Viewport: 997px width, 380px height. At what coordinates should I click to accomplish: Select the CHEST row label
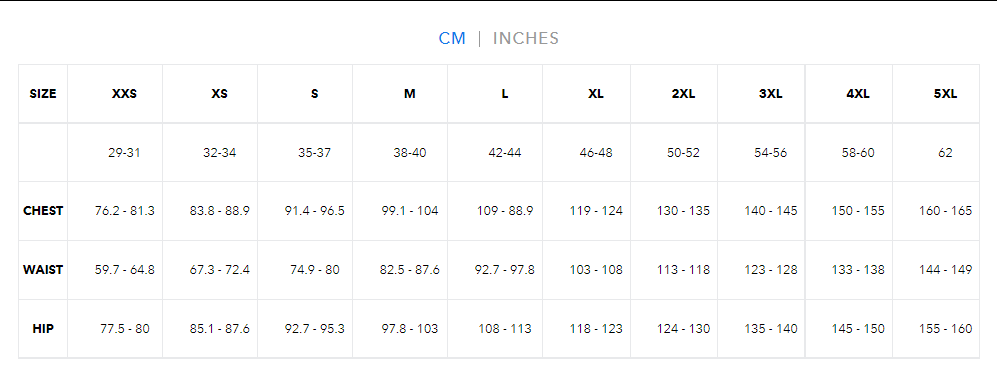click(x=43, y=210)
